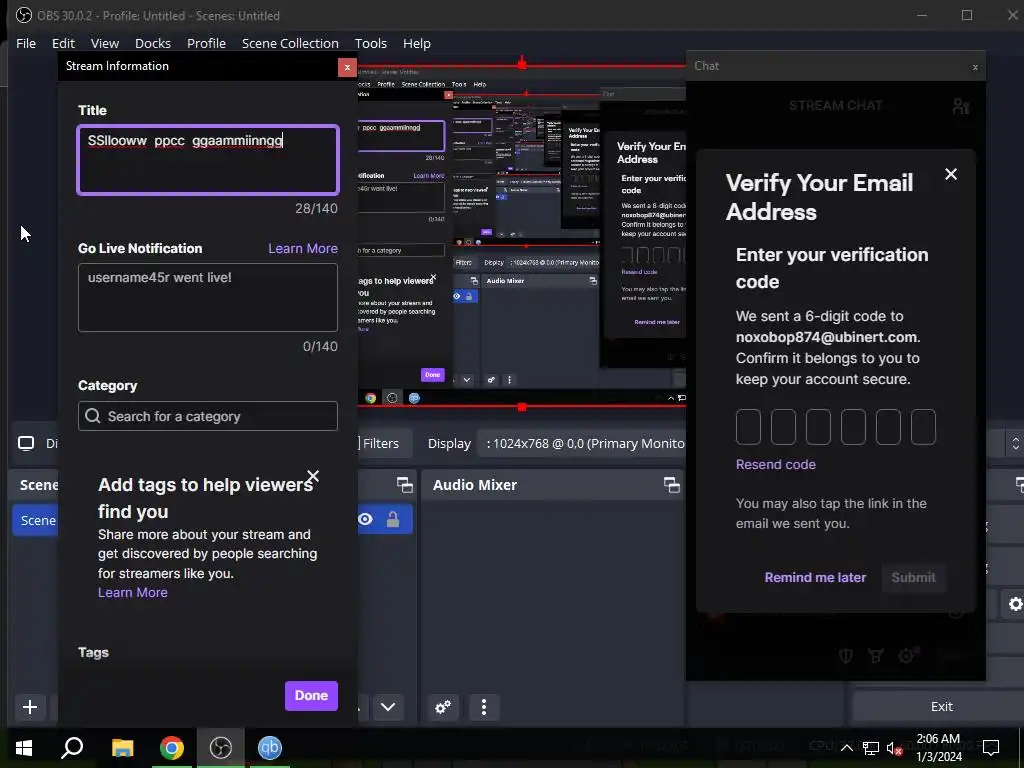The height and width of the screenshot is (768, 1024).
Task: Open Learn More link beside Go Live Notification
Action: point(303,248)
